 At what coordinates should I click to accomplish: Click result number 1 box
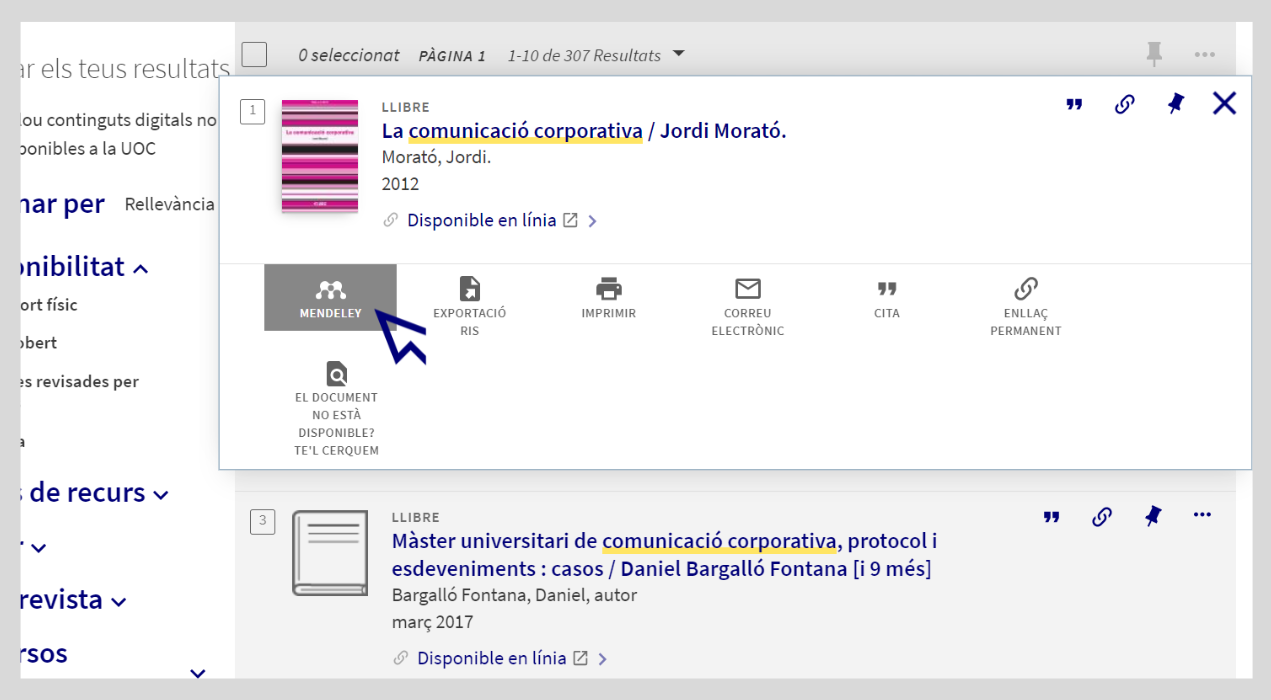pos(252,111)
